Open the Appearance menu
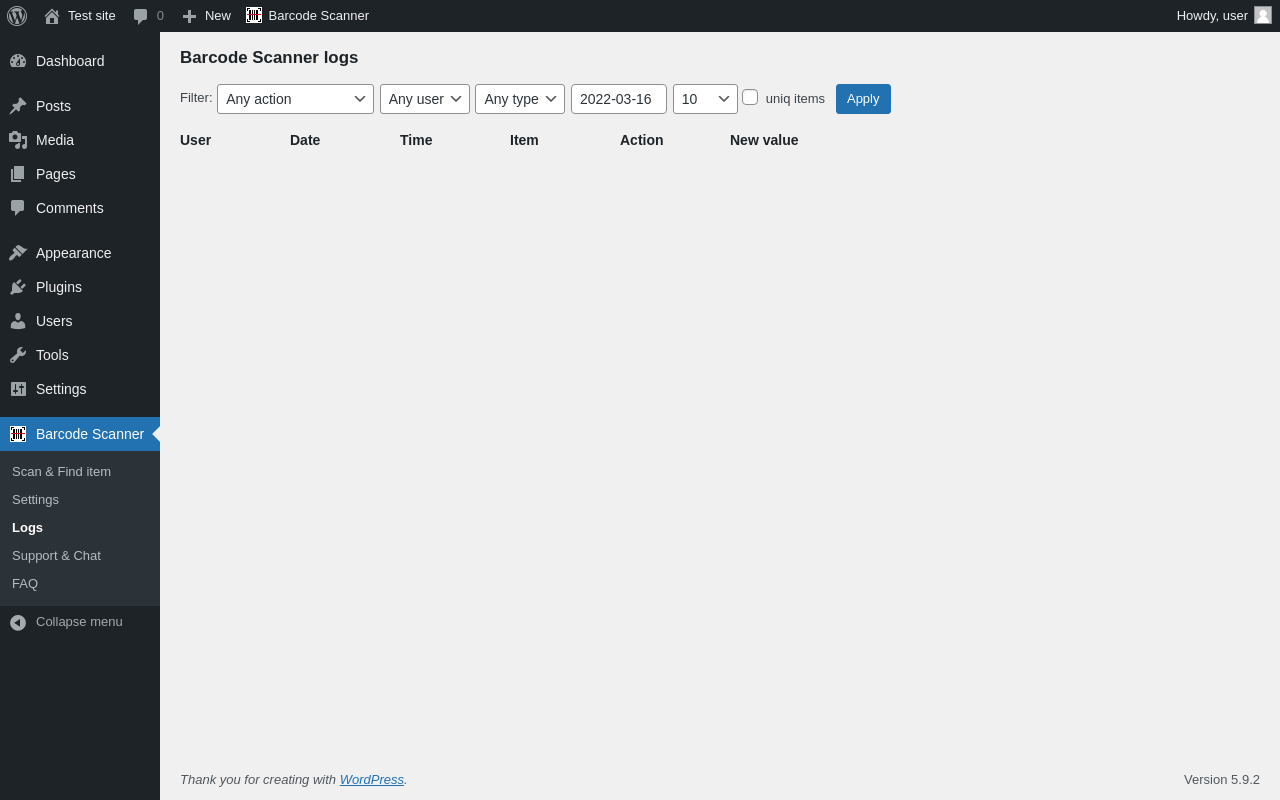 tap(80, 253)
